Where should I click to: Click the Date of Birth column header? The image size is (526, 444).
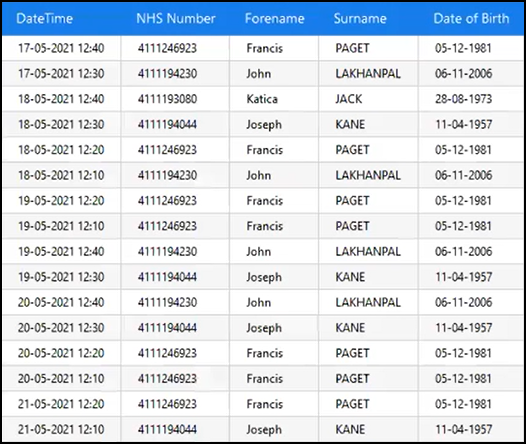click(471, 18)
